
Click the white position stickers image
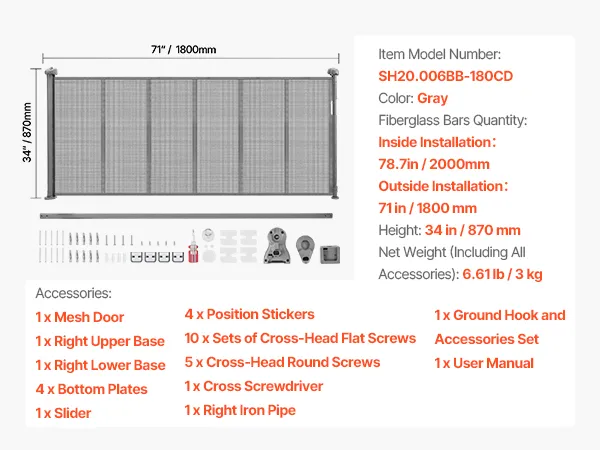[238, 246]
